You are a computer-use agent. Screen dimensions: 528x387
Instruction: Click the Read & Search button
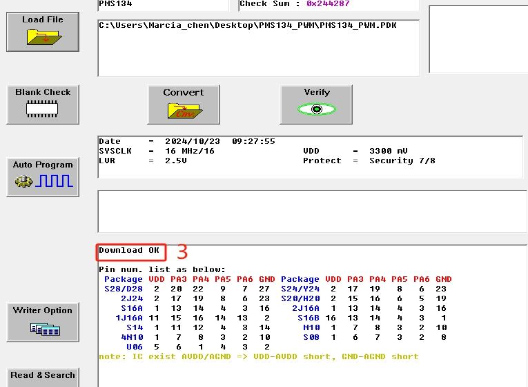(43, 377)
